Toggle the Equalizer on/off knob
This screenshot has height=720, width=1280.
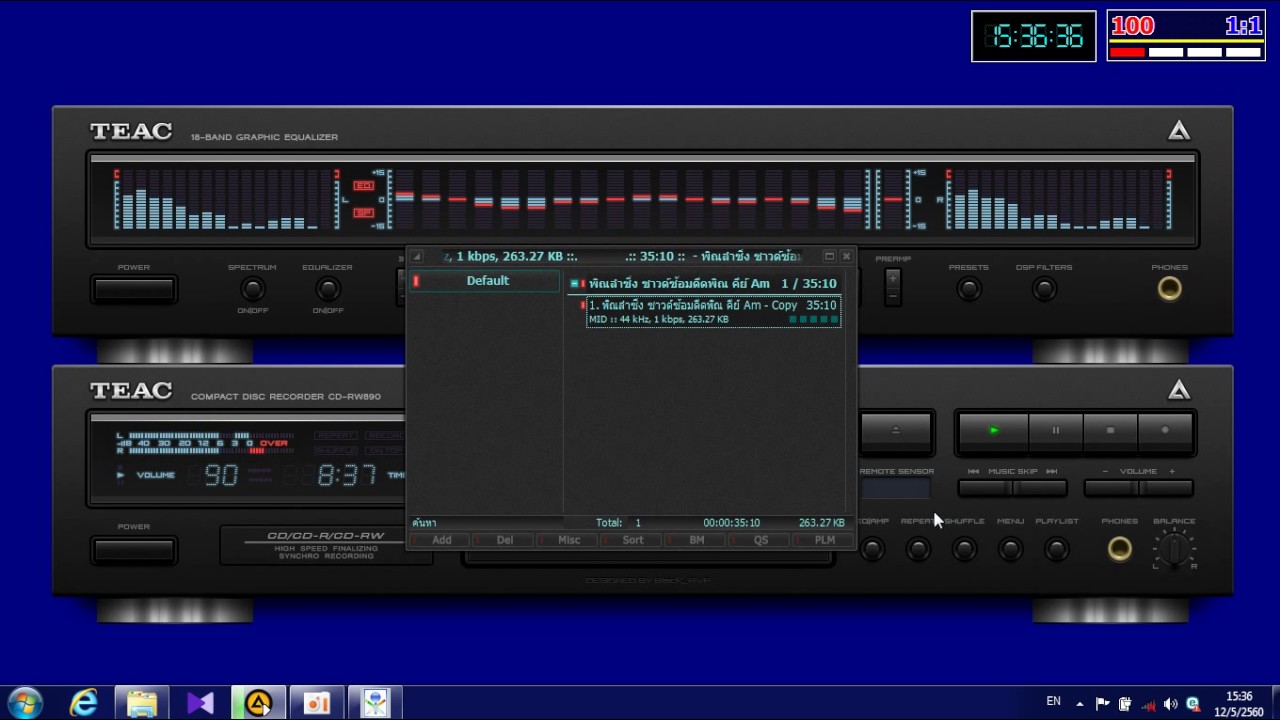click(x=327, y=289)
